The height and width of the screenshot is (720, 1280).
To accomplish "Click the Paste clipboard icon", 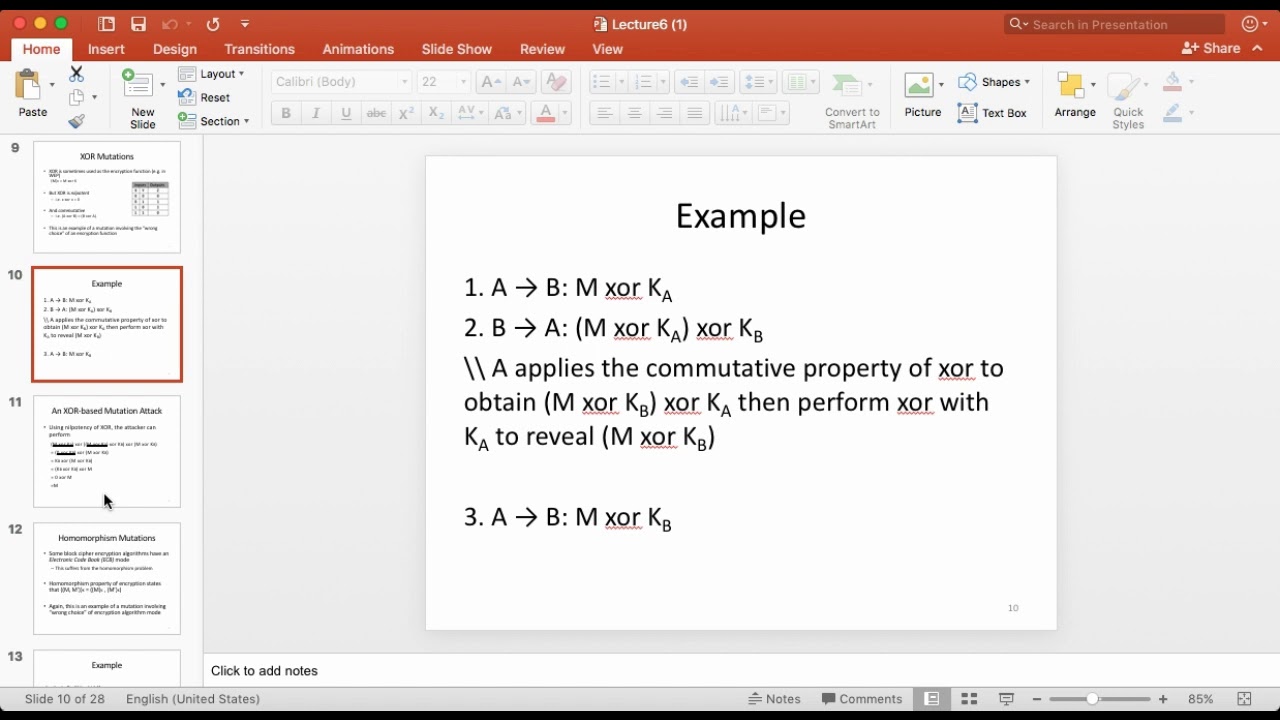I will point(29,85).
